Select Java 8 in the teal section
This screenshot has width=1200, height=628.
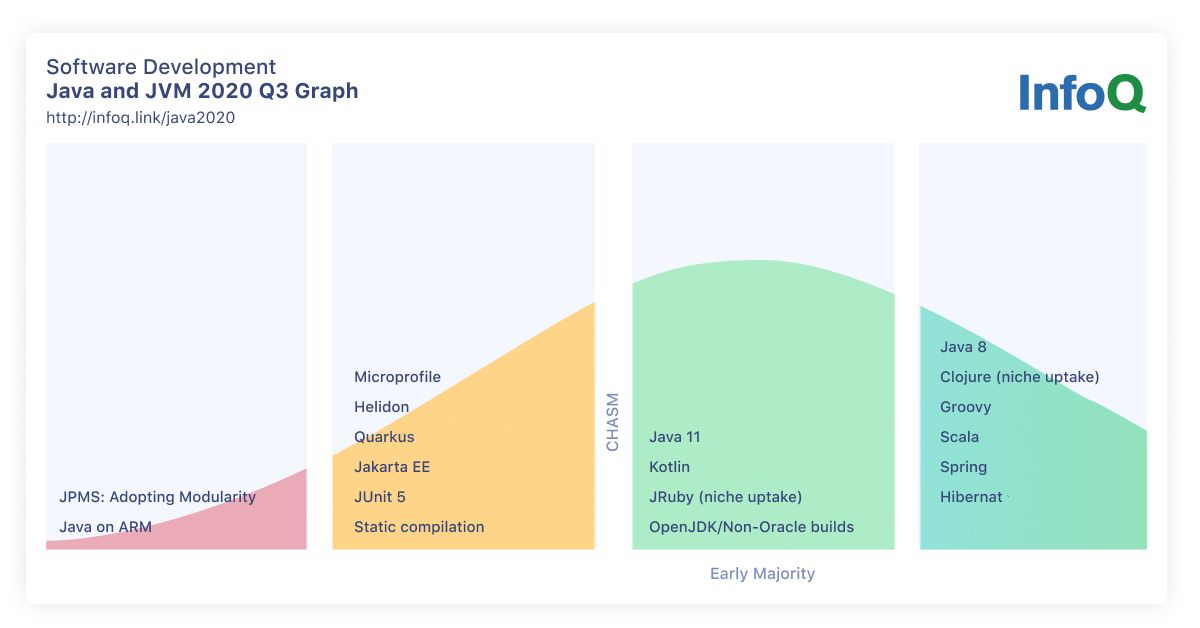point(963,347)
